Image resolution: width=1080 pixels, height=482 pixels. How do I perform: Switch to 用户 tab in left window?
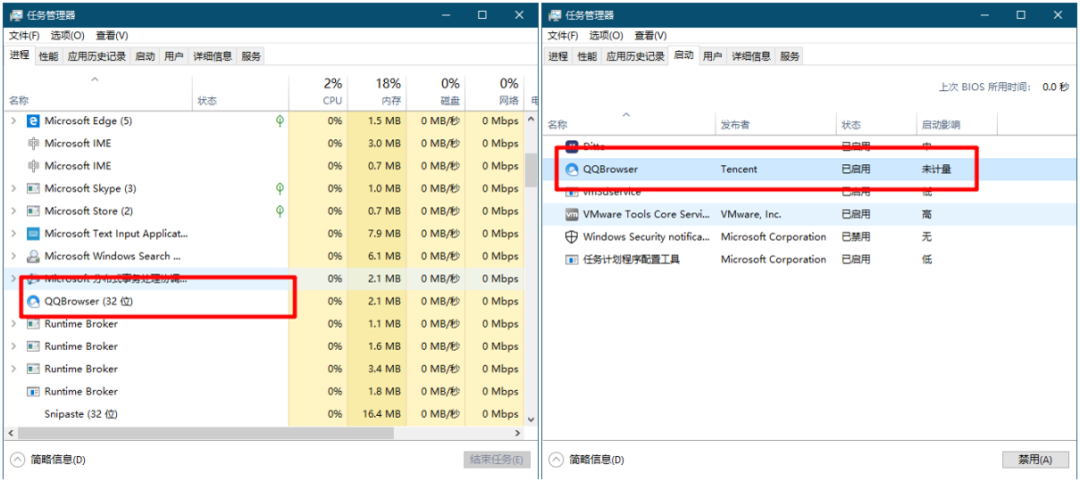[x=174, y=56]
